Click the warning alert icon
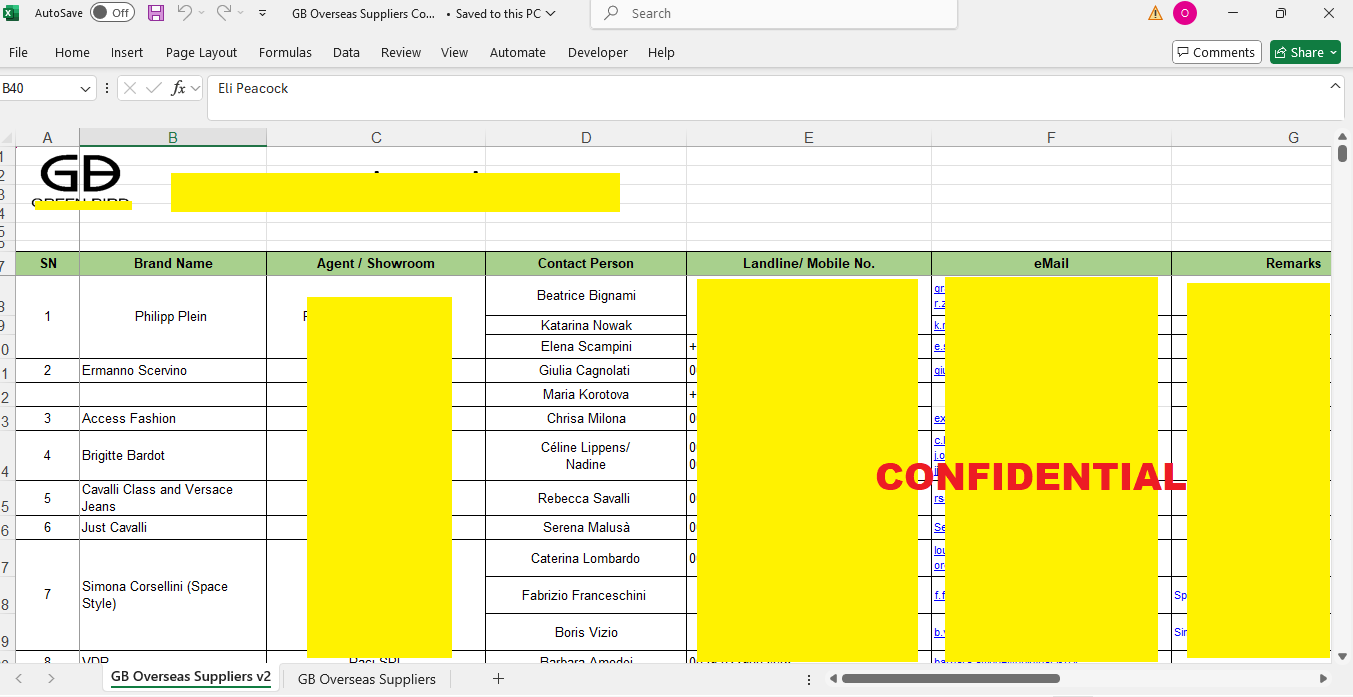Image resolution: width=1353 pixels, height=697 pixels. click(1155, 13)
